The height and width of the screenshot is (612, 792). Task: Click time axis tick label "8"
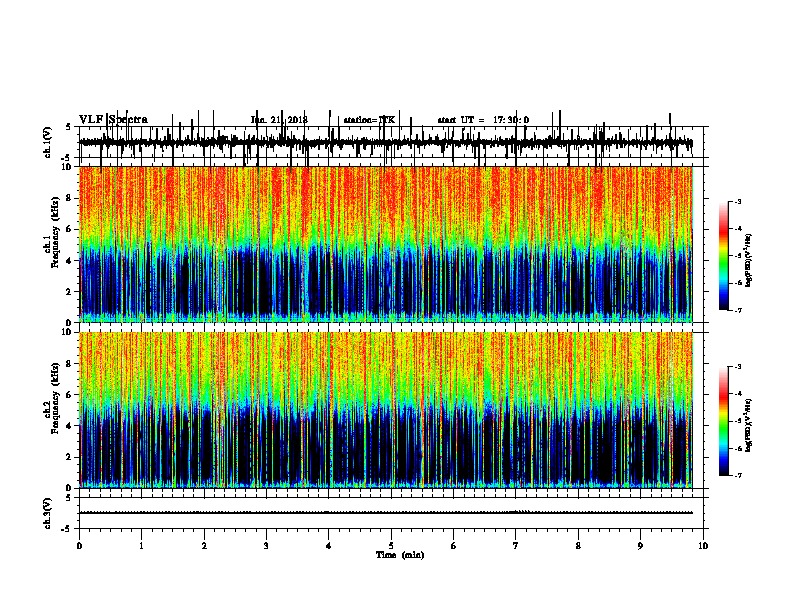coord(578,546)
